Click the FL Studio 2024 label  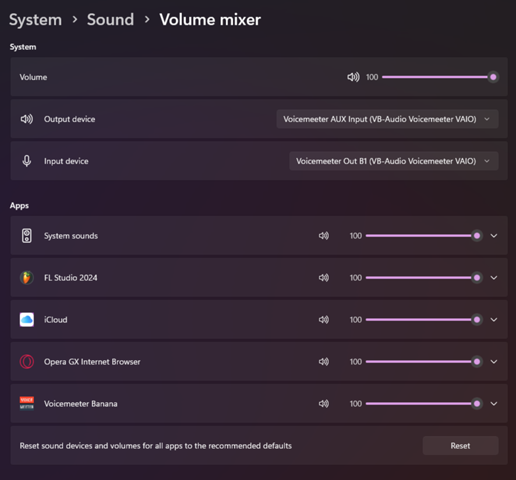[x=71, y=278]
